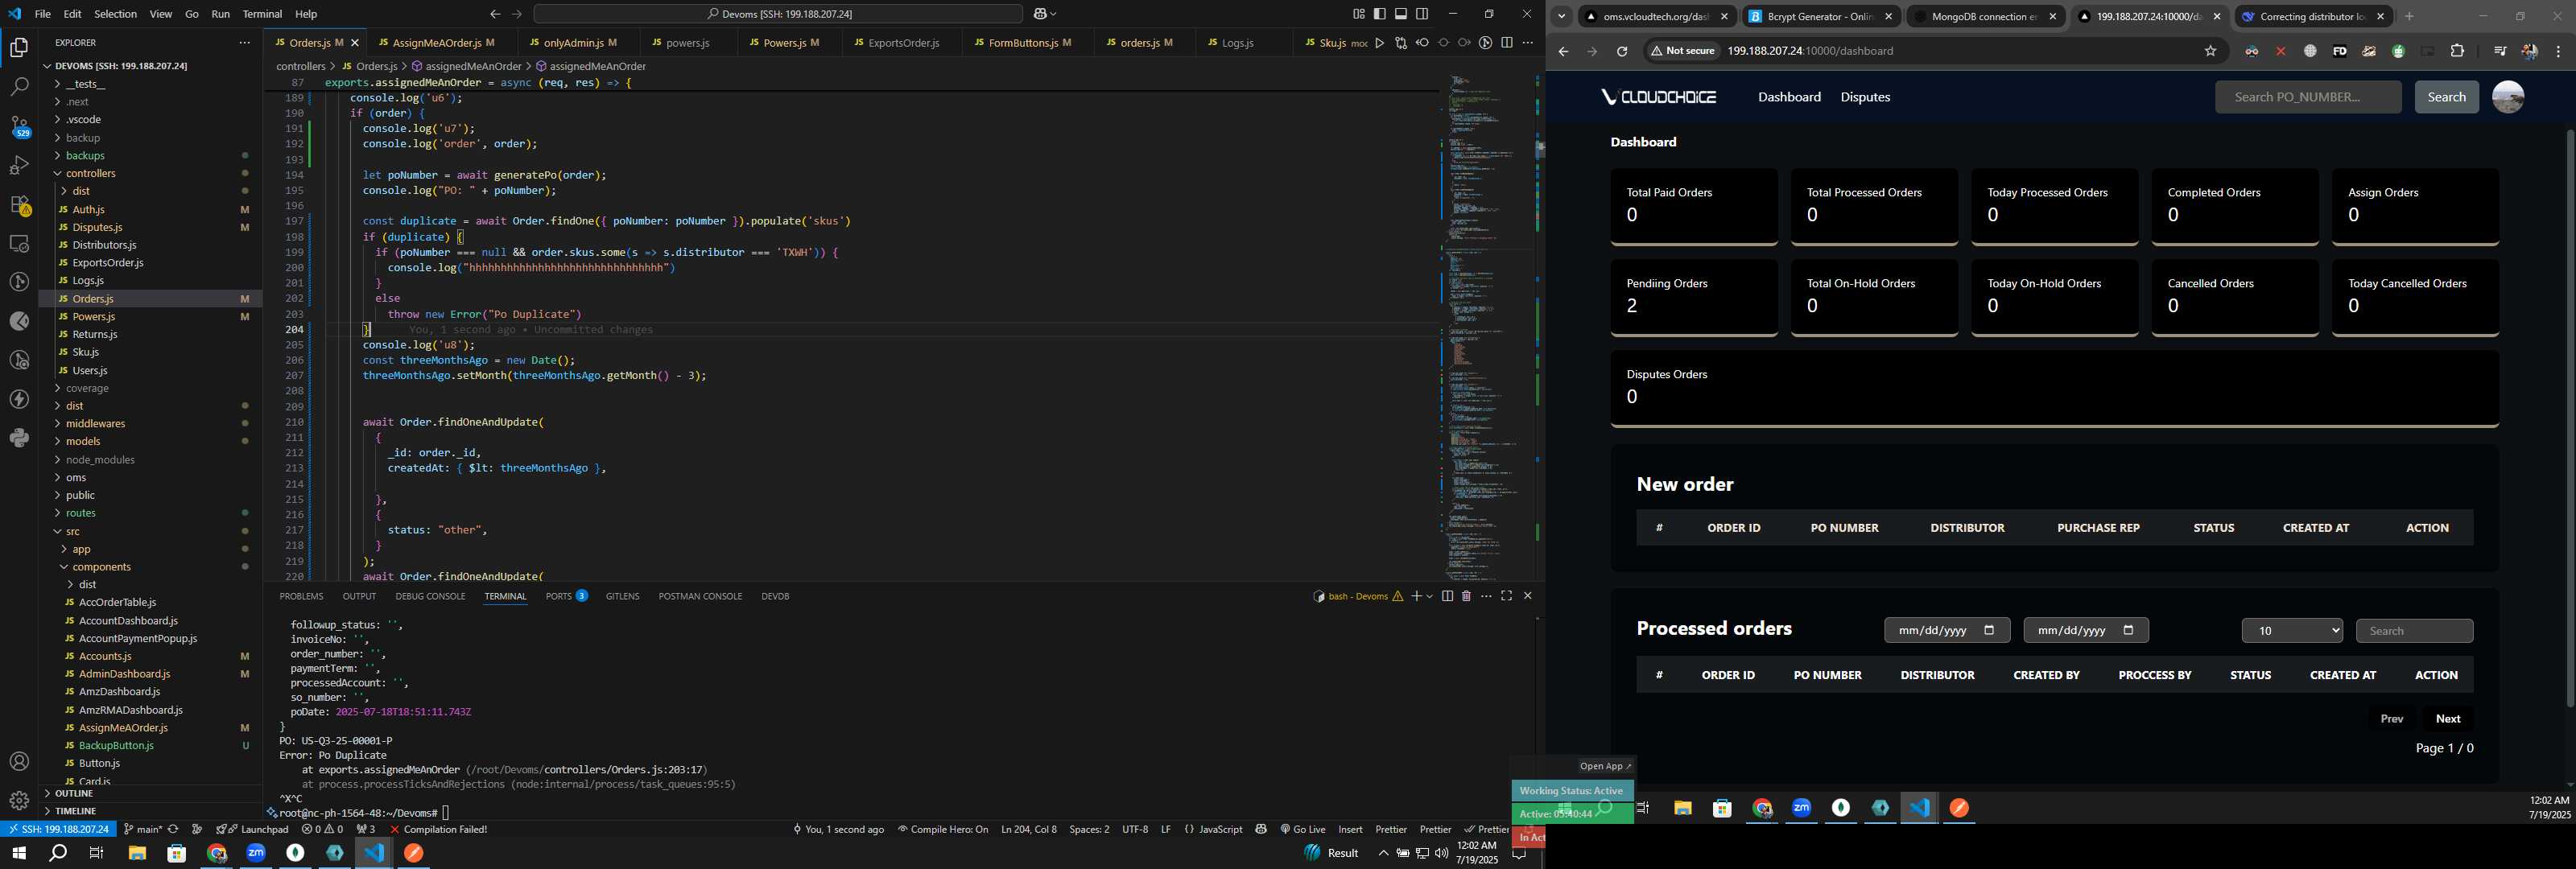The height and width of the screenshot is (869, 2576).
Task: Switch to the DEBUG CONSOLE panel tab
Action: coord(430,596)
